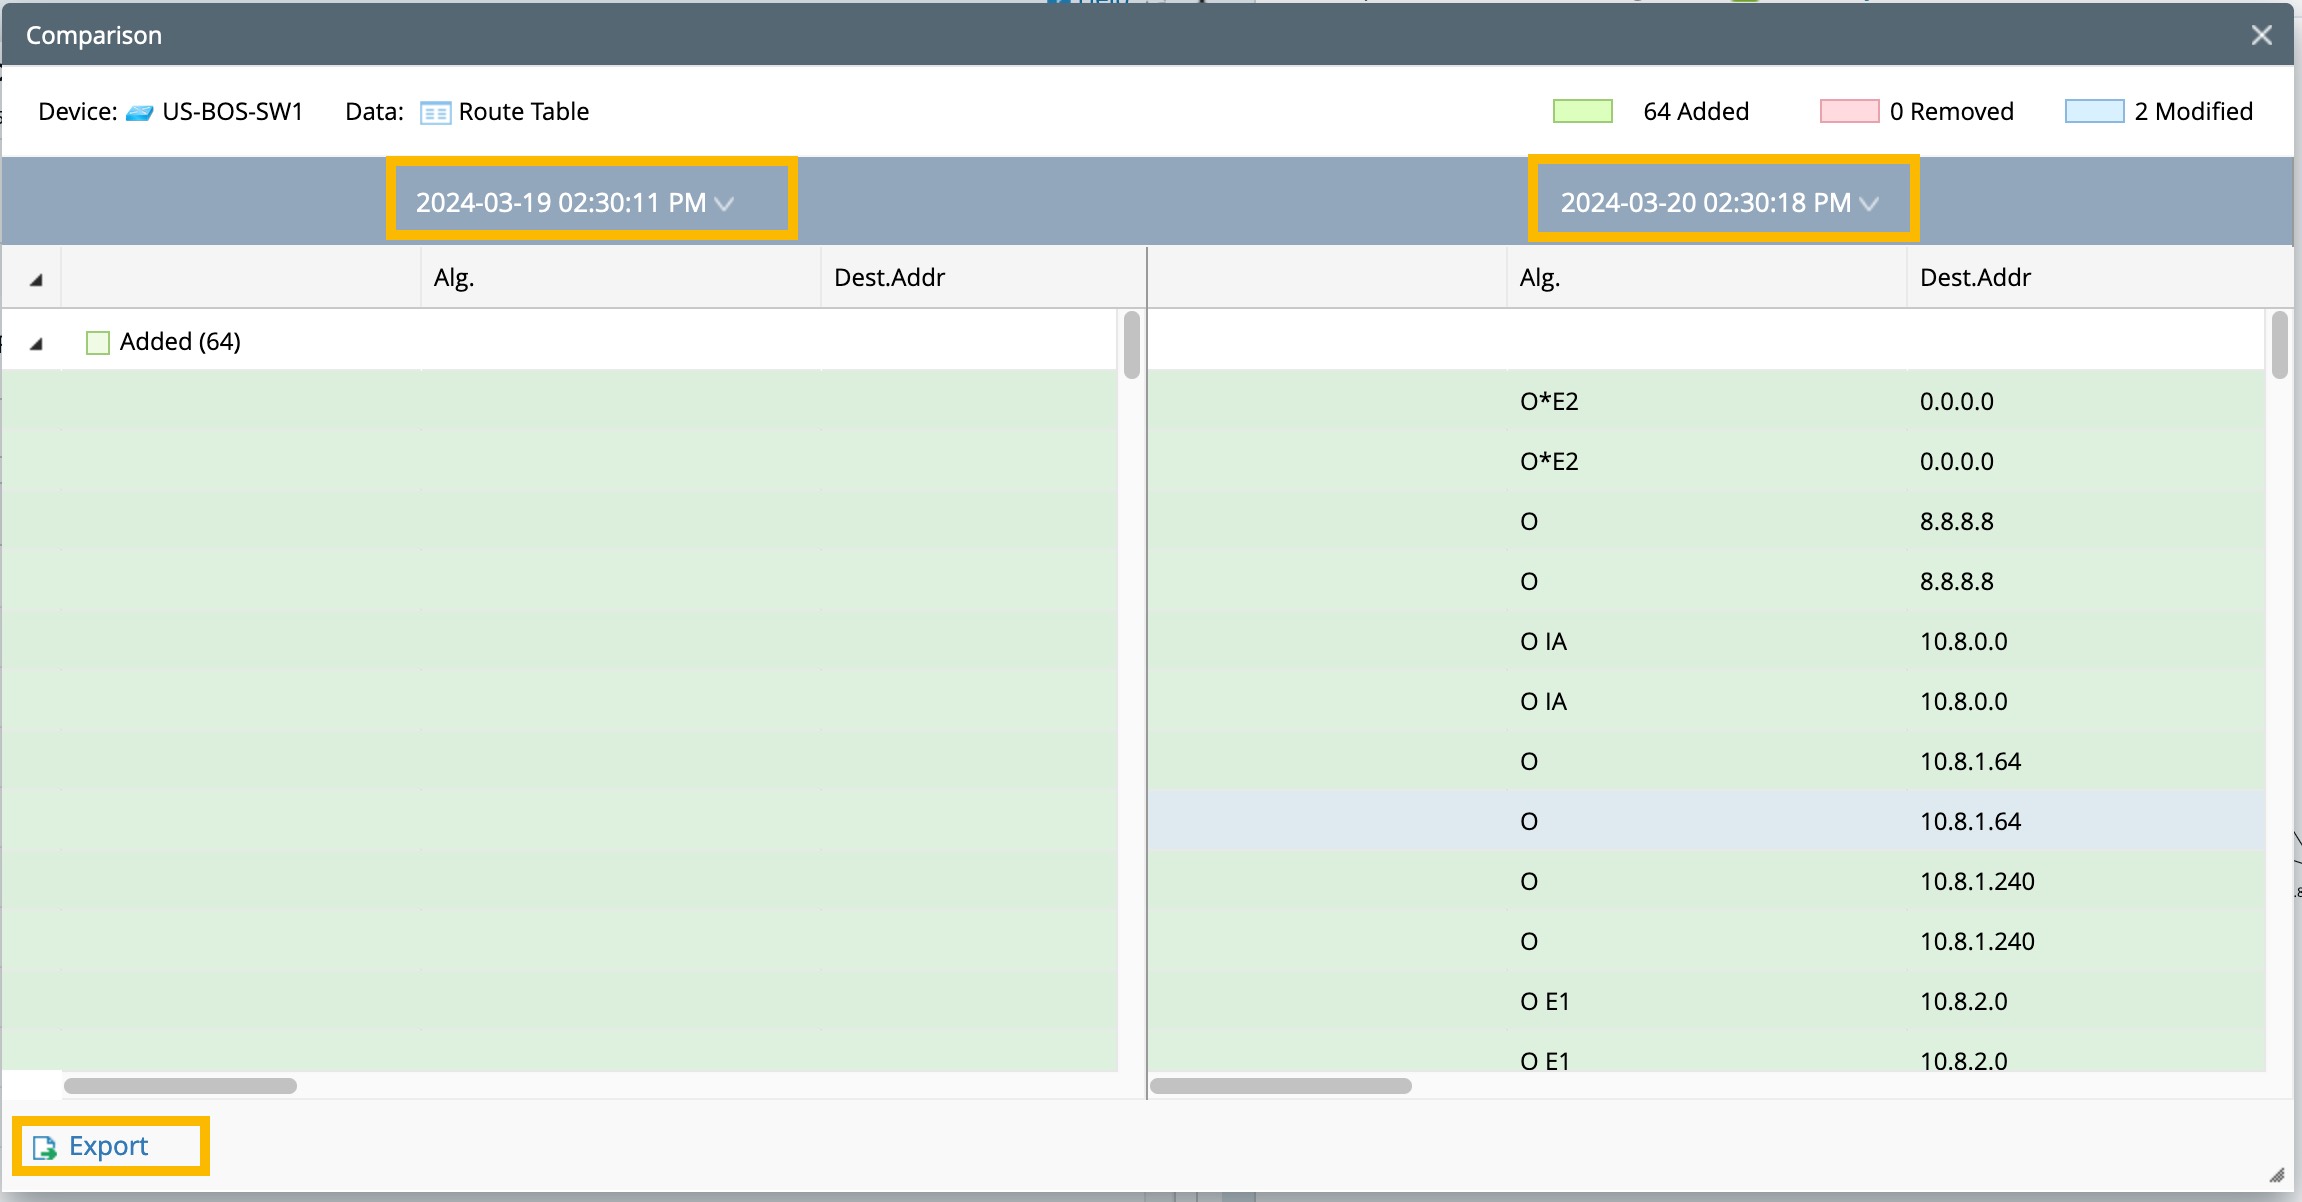Click the right pane Dest.Addr column header

(1975, 278)
